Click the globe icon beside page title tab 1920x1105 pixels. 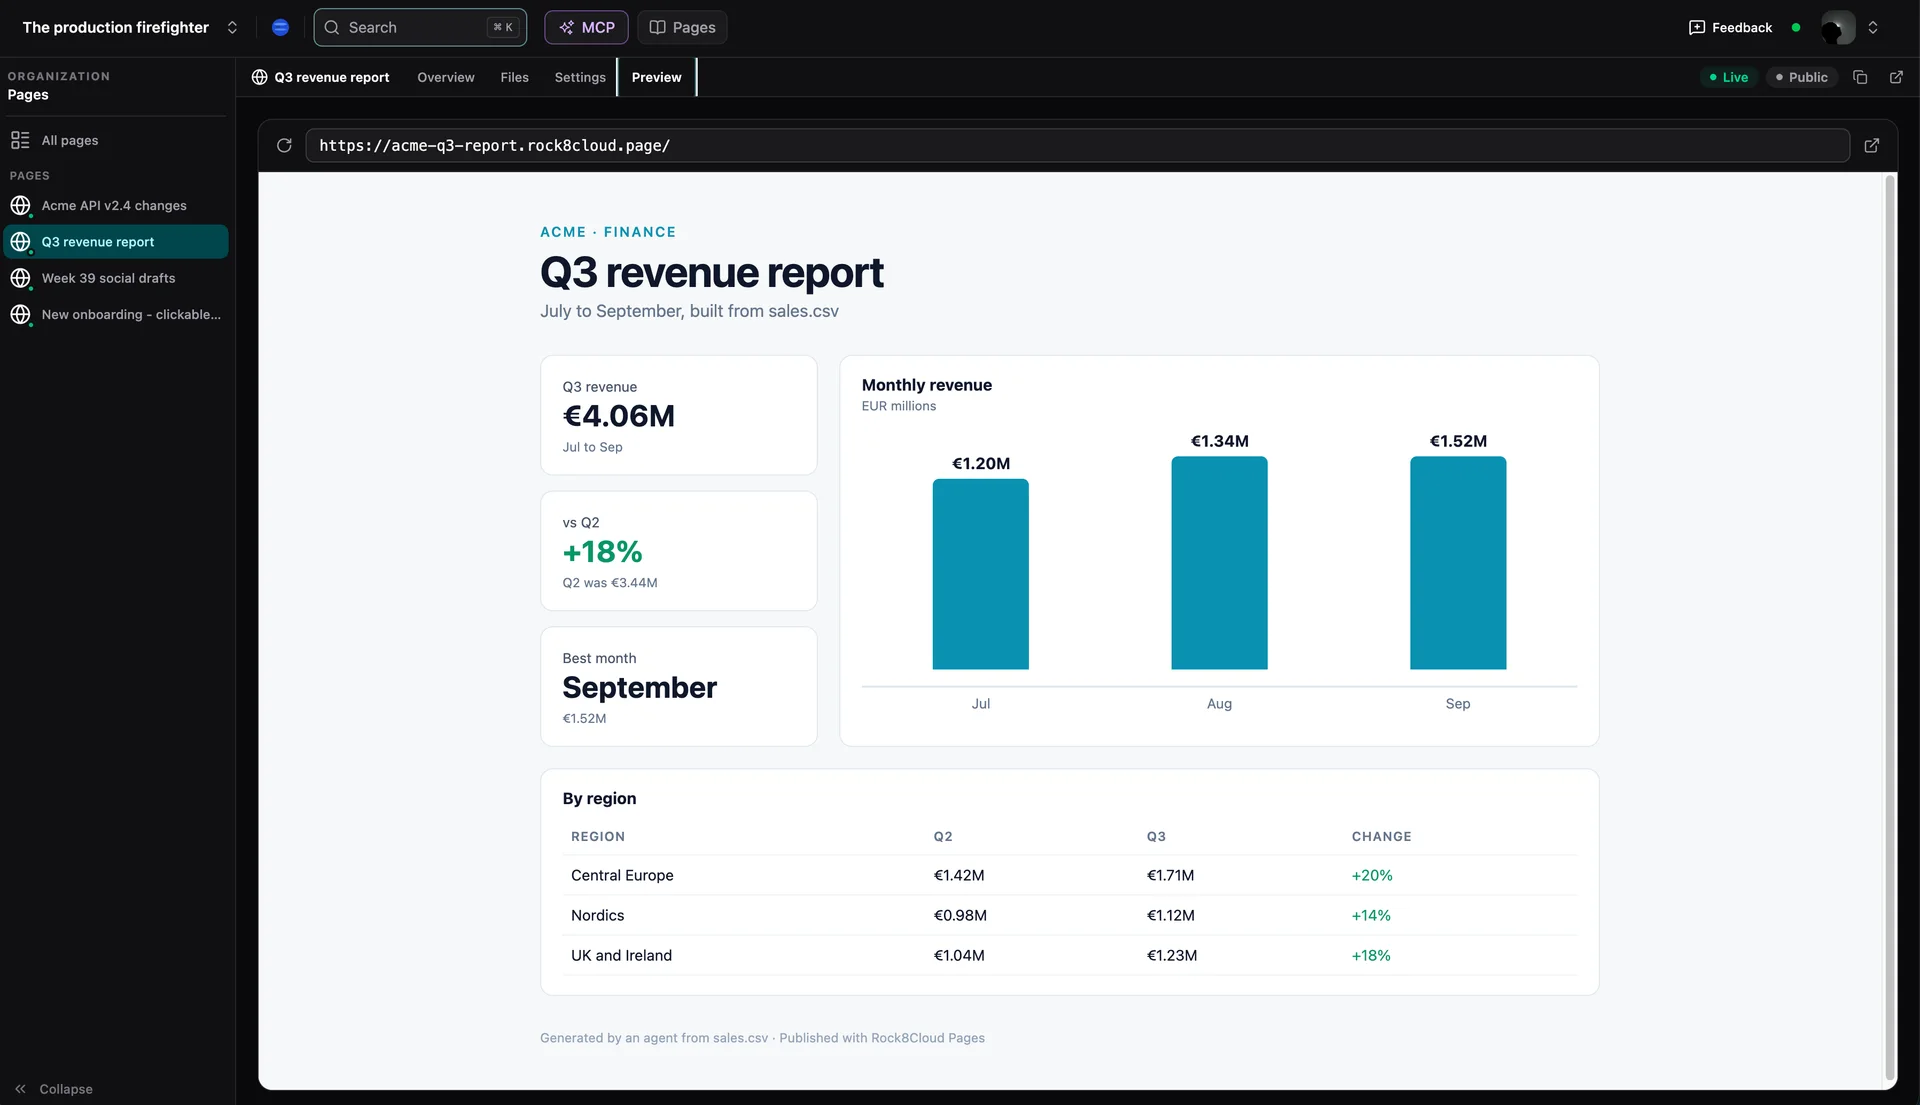(259, 77)
